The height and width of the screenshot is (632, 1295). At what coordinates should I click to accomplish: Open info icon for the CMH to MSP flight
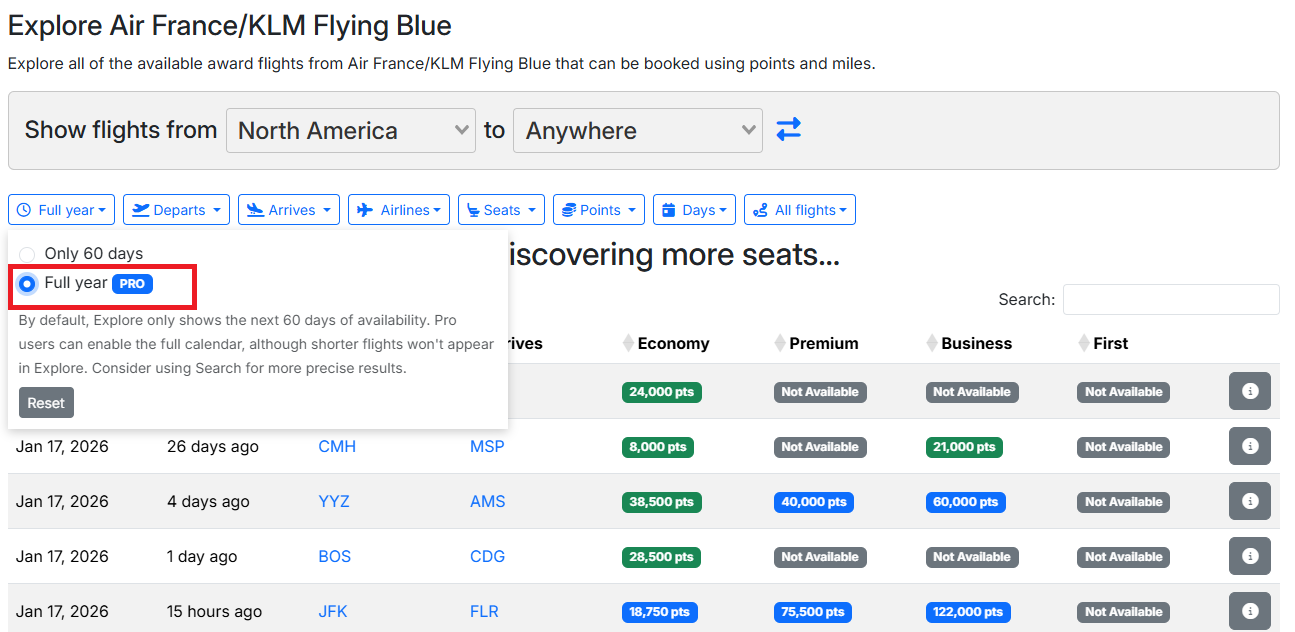click(1249, 447)
